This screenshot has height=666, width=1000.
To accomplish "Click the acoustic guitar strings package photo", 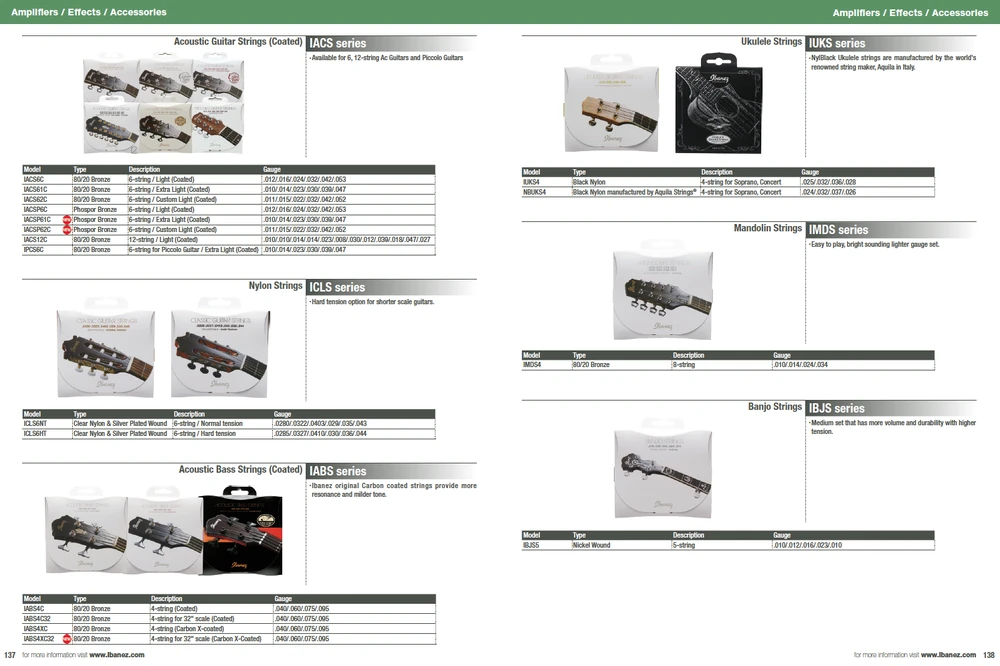I will 164,105.
